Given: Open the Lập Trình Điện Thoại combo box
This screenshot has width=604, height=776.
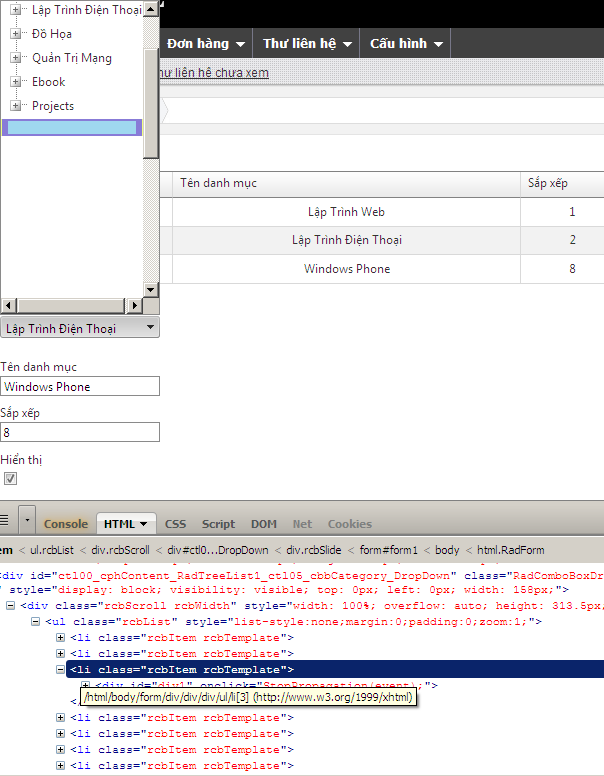Looking at the screenshot, I should 80,328.
